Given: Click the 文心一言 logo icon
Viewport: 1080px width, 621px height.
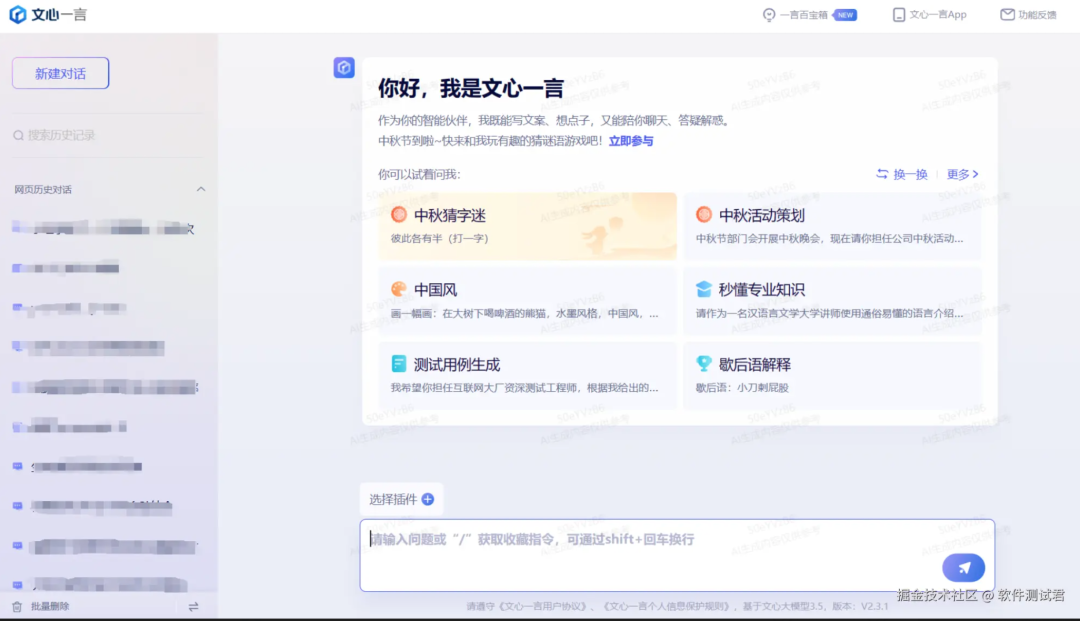Looking at the screenshot, I should (x=17, y=14).
